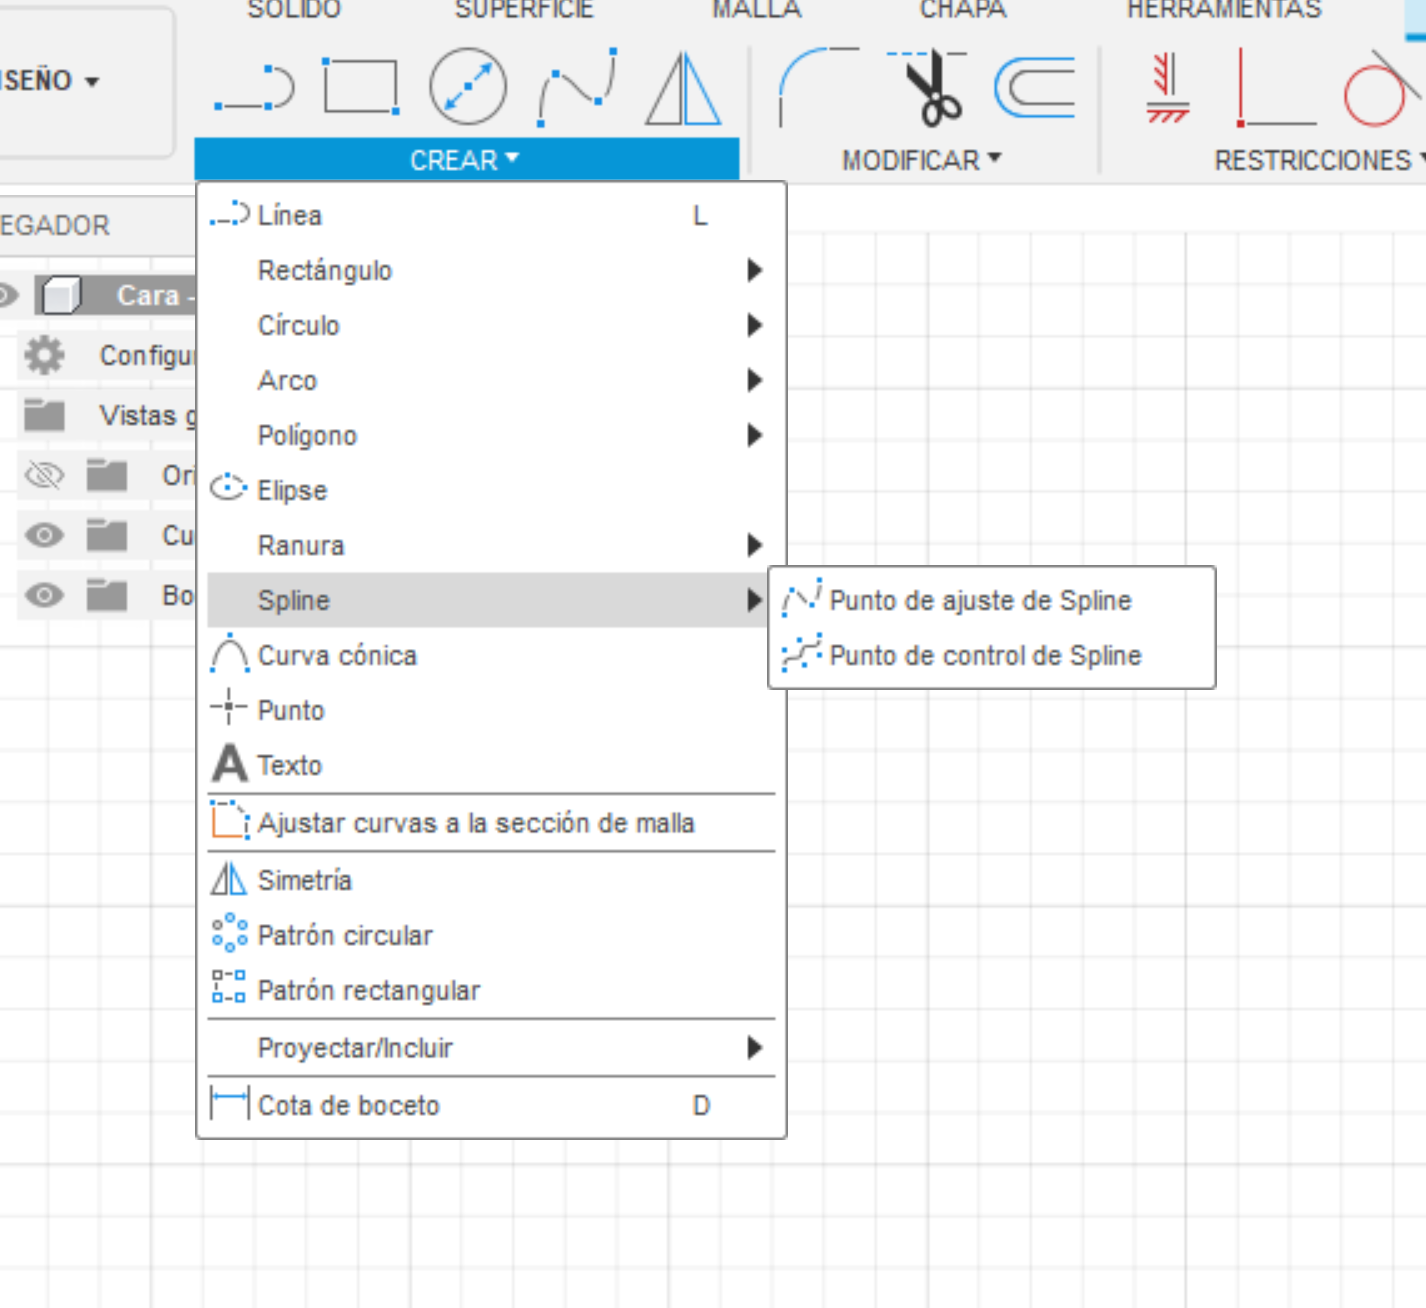Switch to the Herramientas tab

(1224, 10)
